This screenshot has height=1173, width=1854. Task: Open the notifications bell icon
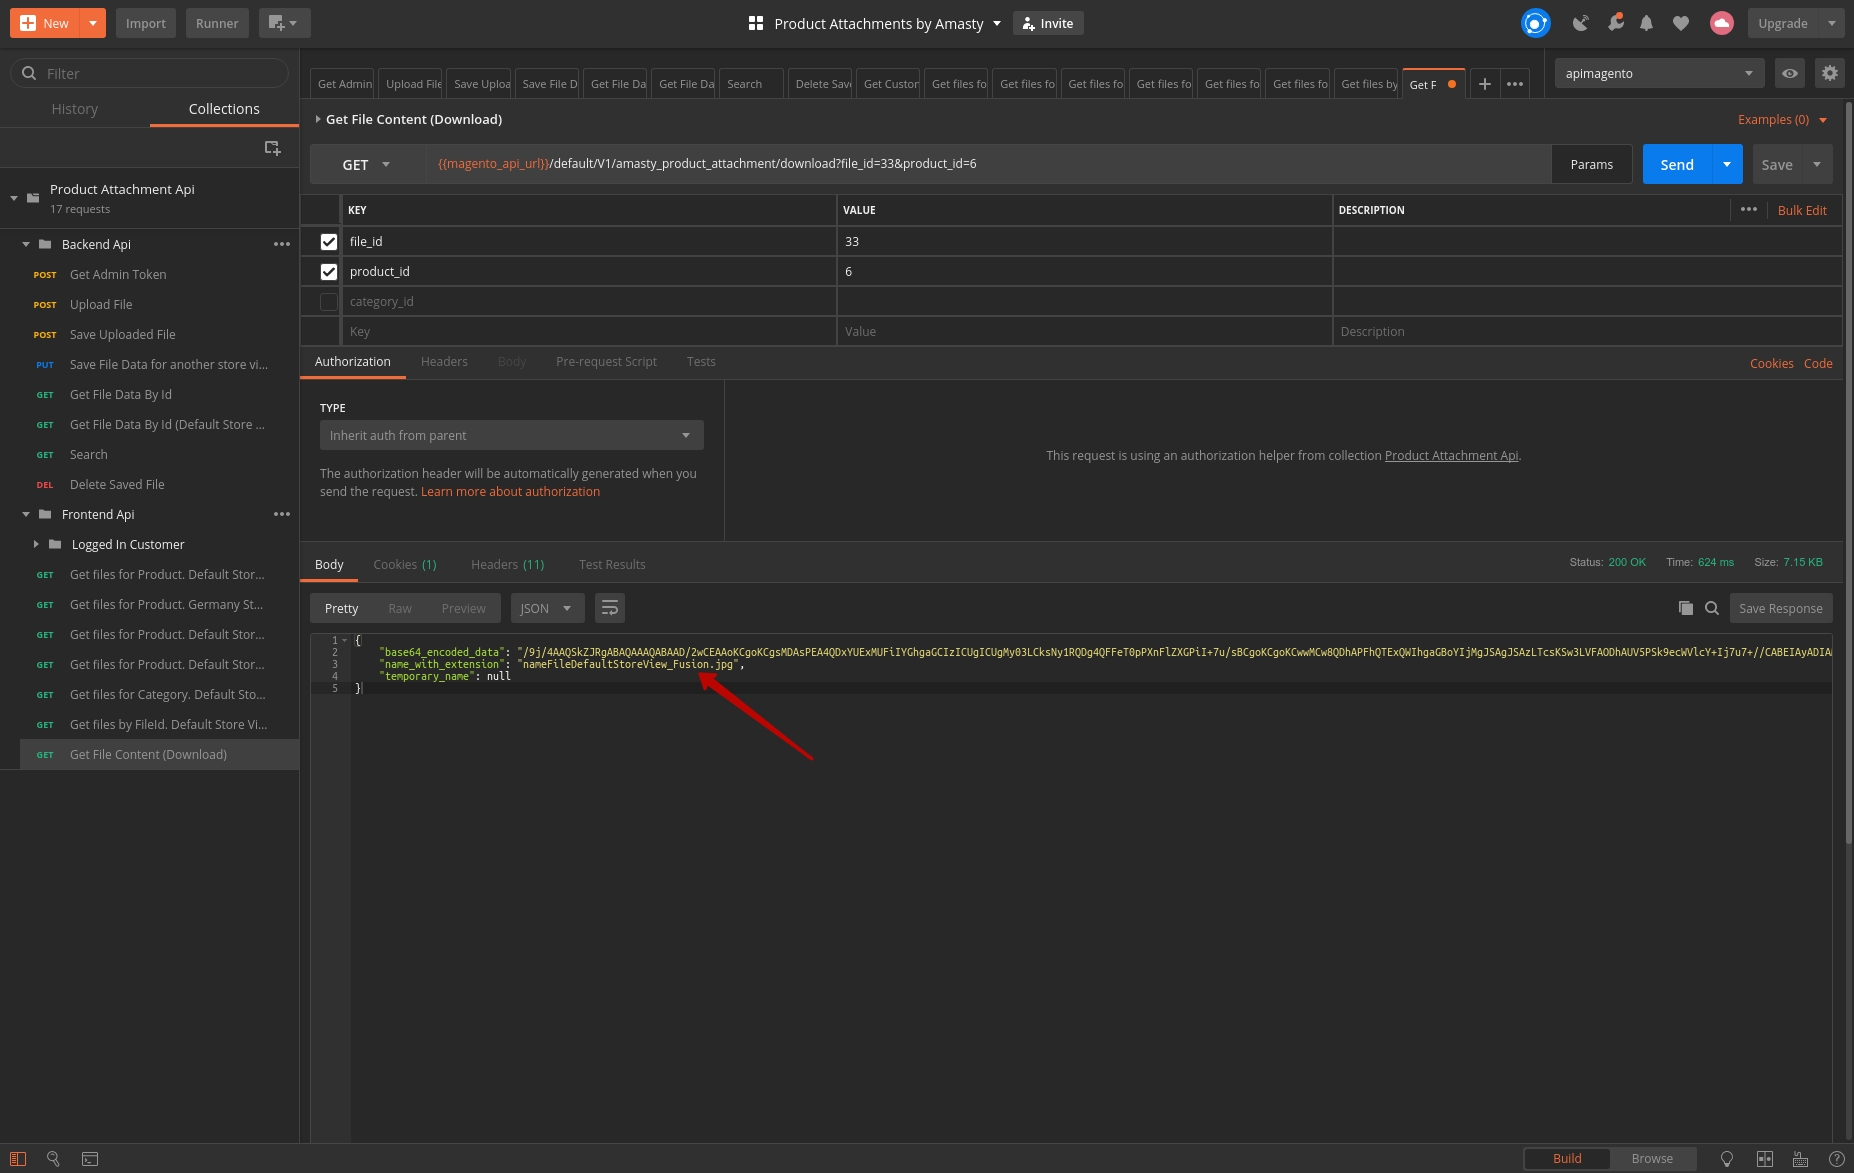click(x=1646, y=23)
